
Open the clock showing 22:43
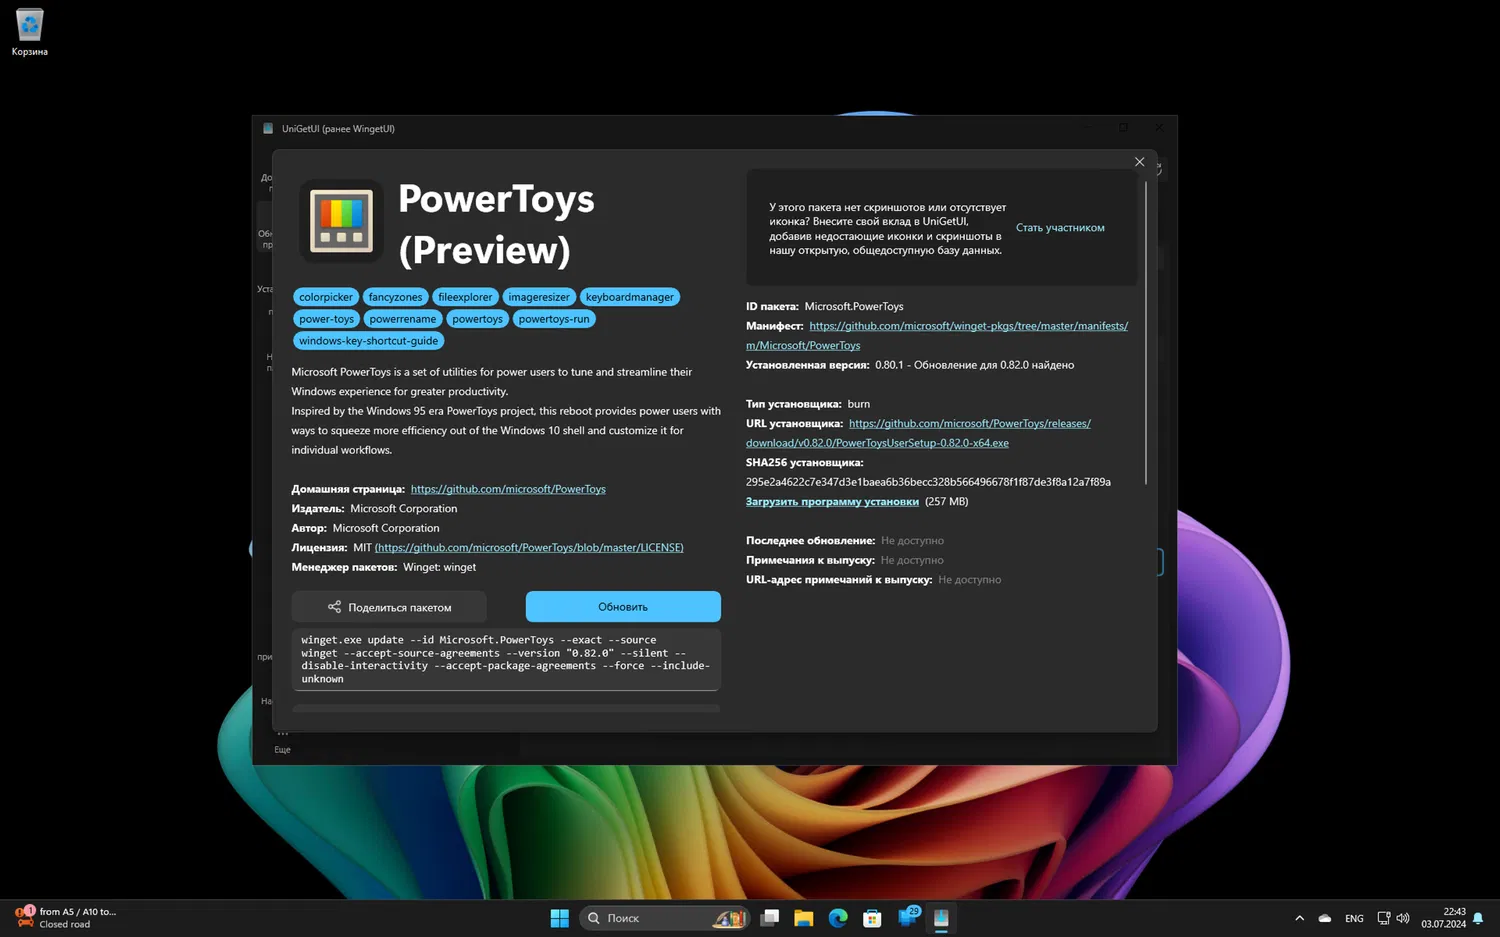click(1443, 918)
